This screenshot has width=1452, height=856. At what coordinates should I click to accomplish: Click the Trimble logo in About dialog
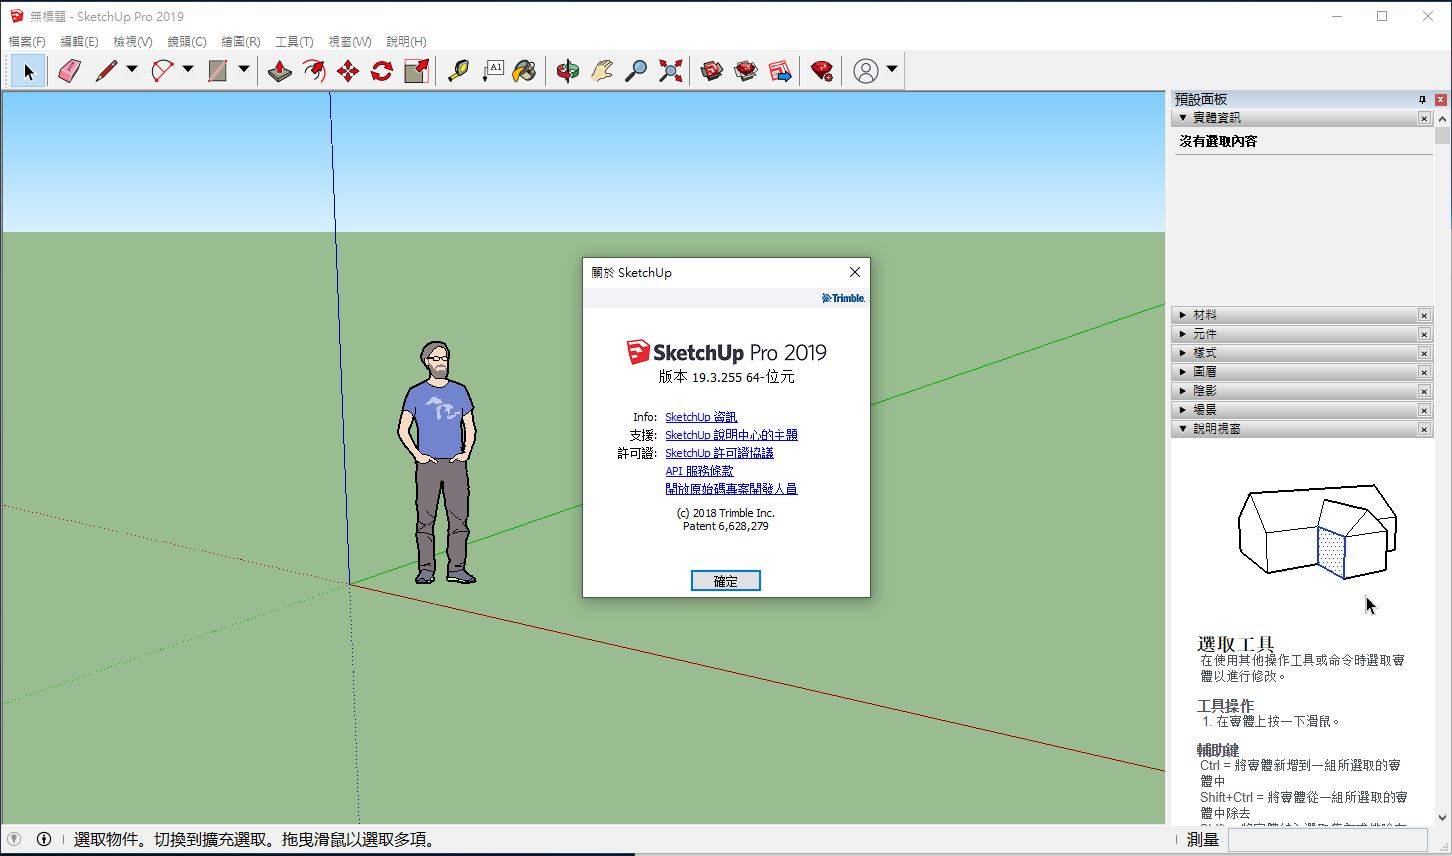843,298
